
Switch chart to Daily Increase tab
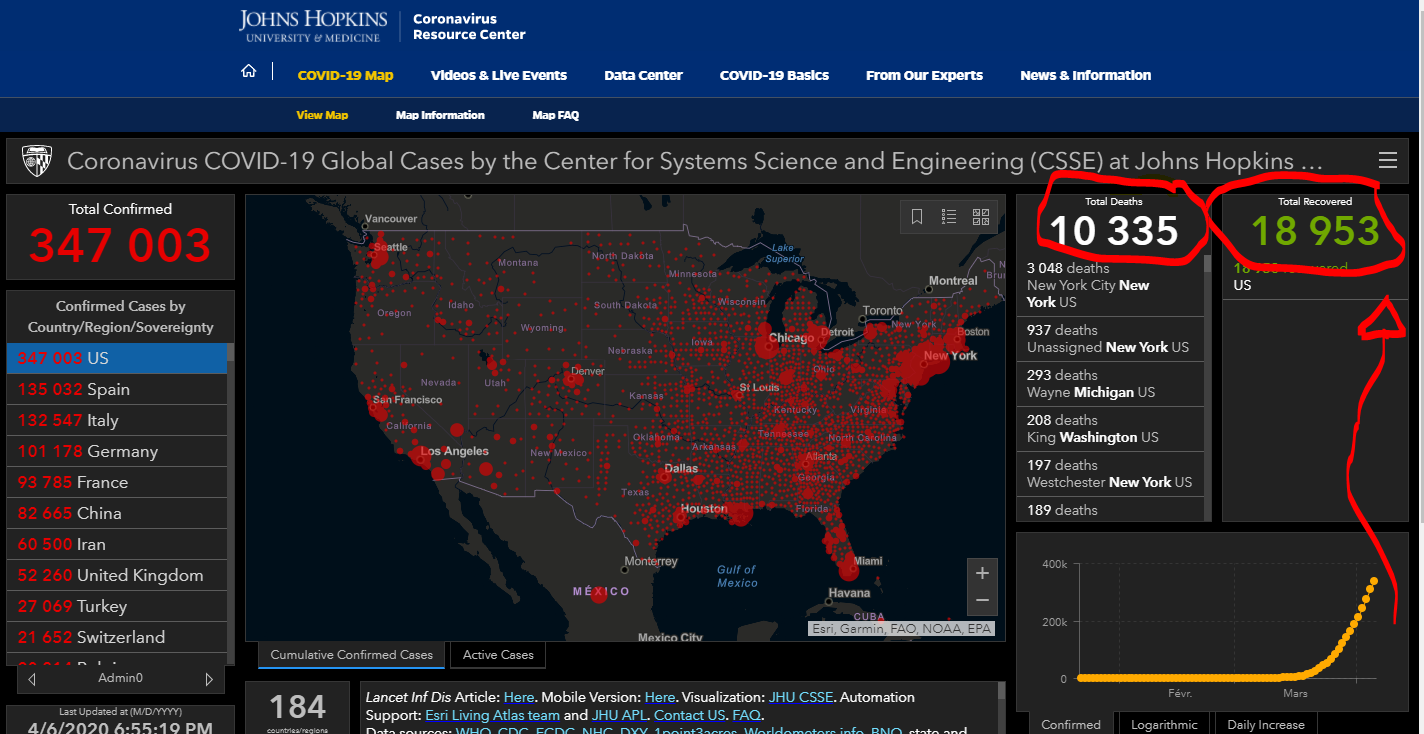[1266, 724]
